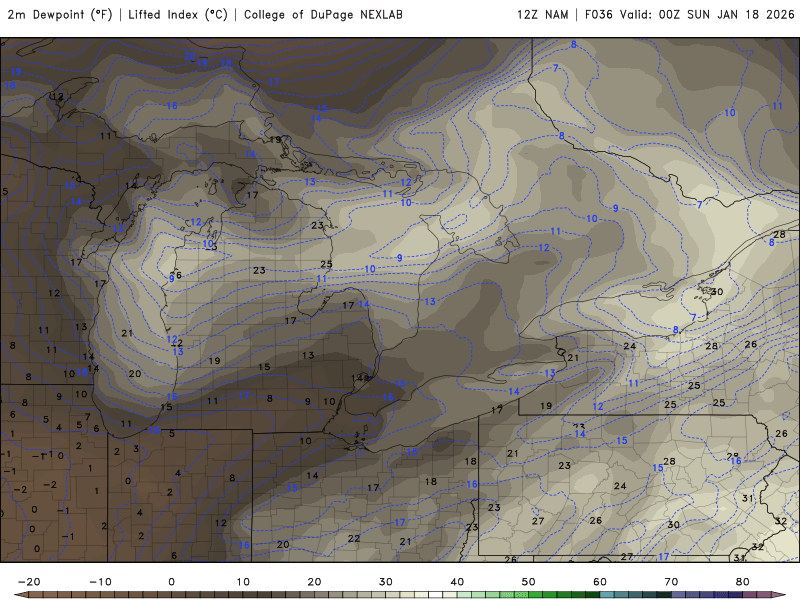The width and height of the screenshot is (800, 600).
Task: Click the 'Valid: 00Z SUN JAN 18 2026' text
Action: click(x=707, y=15)
